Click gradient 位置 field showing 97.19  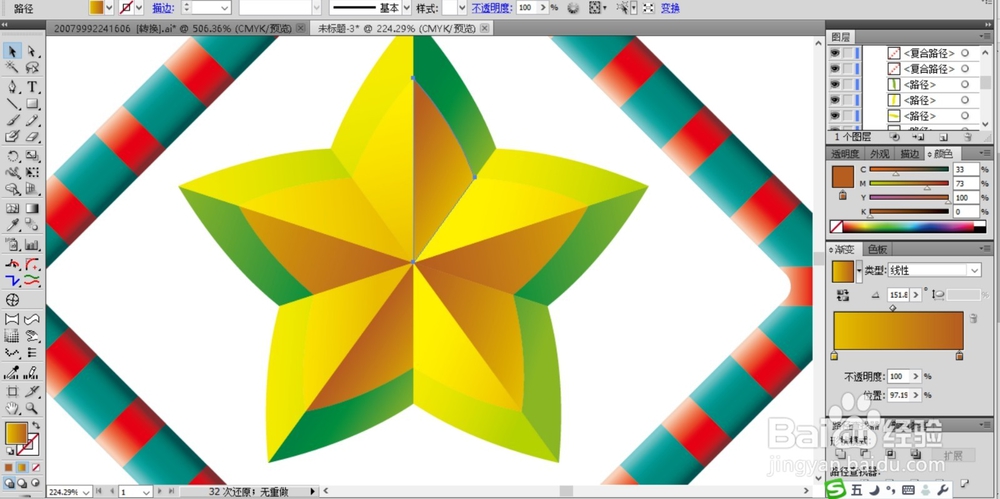[x=899, y=395]
